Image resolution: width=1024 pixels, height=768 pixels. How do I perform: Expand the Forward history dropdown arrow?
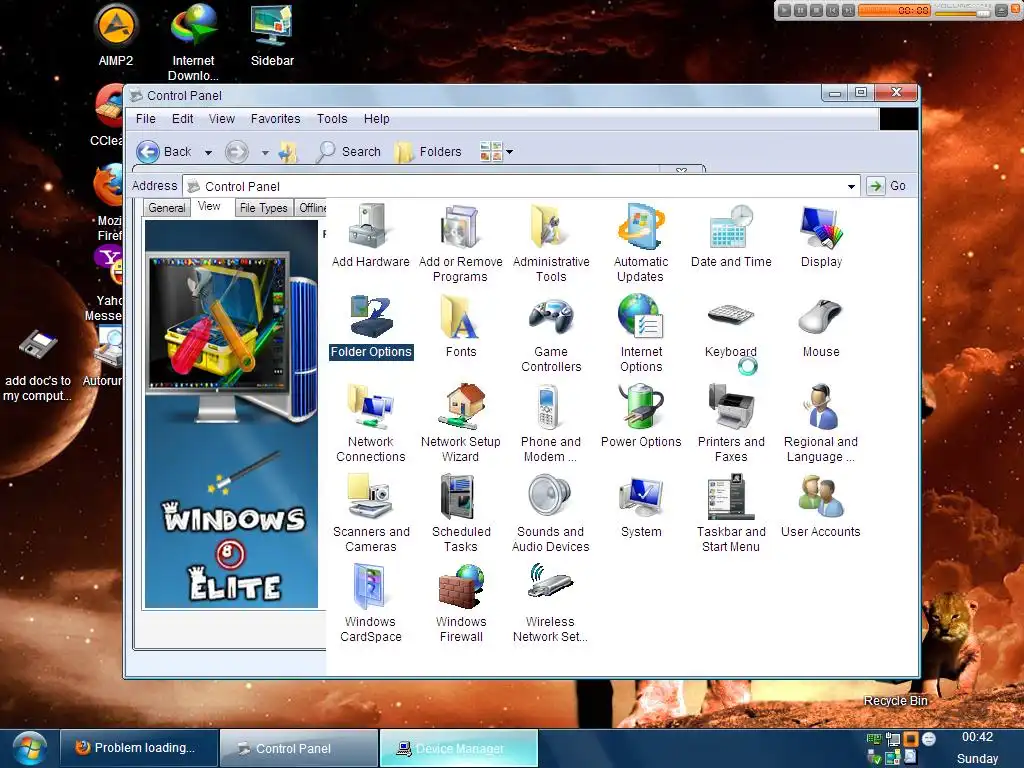coord(264,152)
